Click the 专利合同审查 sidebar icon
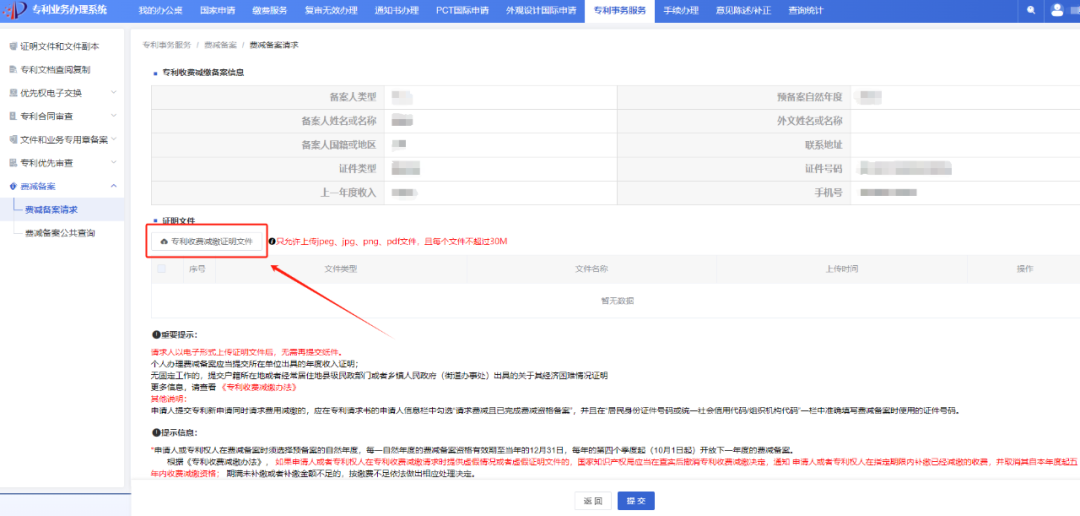This screenshot has width=1080, height=516. 13,116
